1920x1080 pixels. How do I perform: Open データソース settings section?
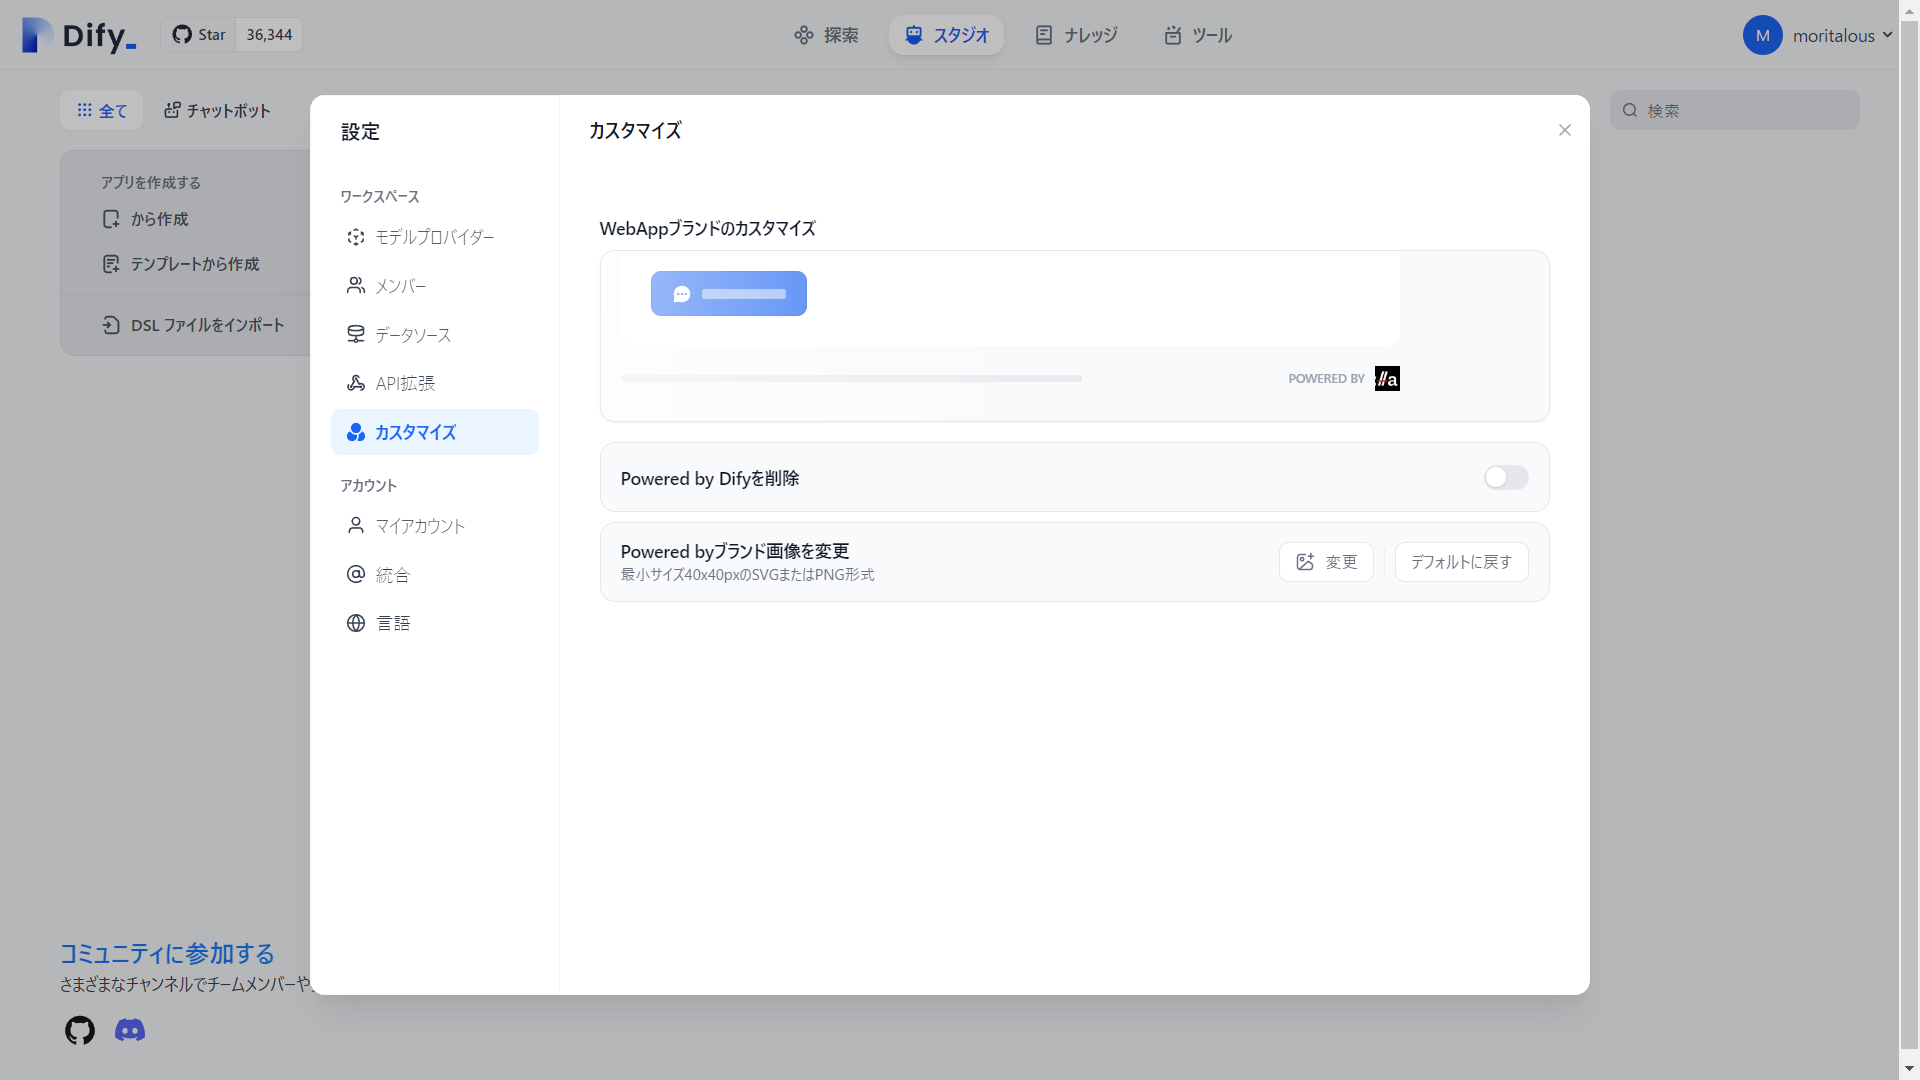[412, 335]
